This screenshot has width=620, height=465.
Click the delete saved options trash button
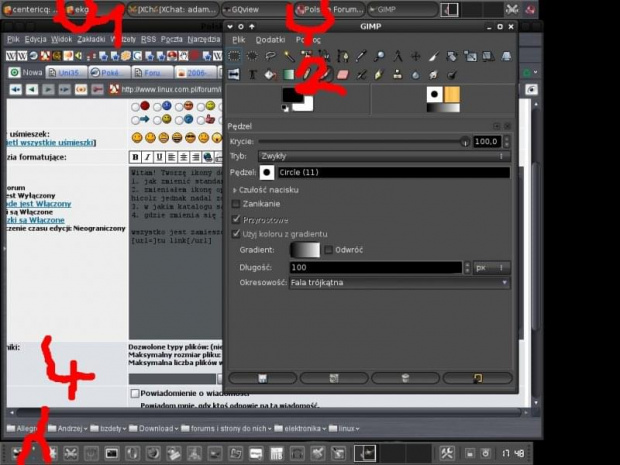click(405, 378)
